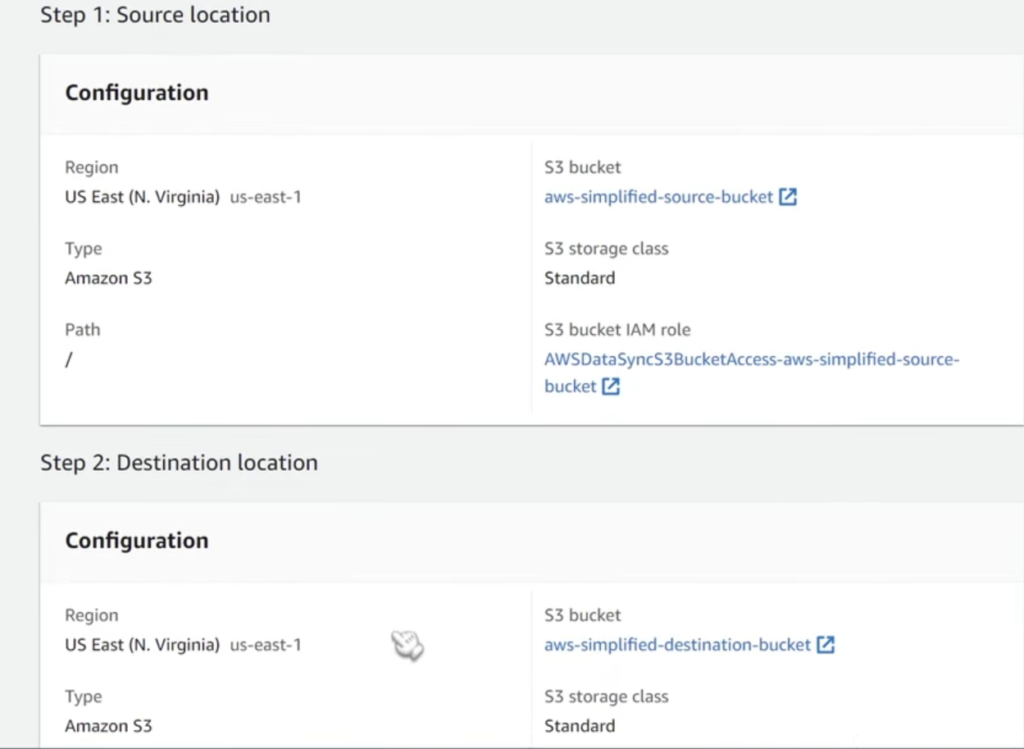
Task: Click the us-east-1 code in destination configuration
Action: pos(265,645)
